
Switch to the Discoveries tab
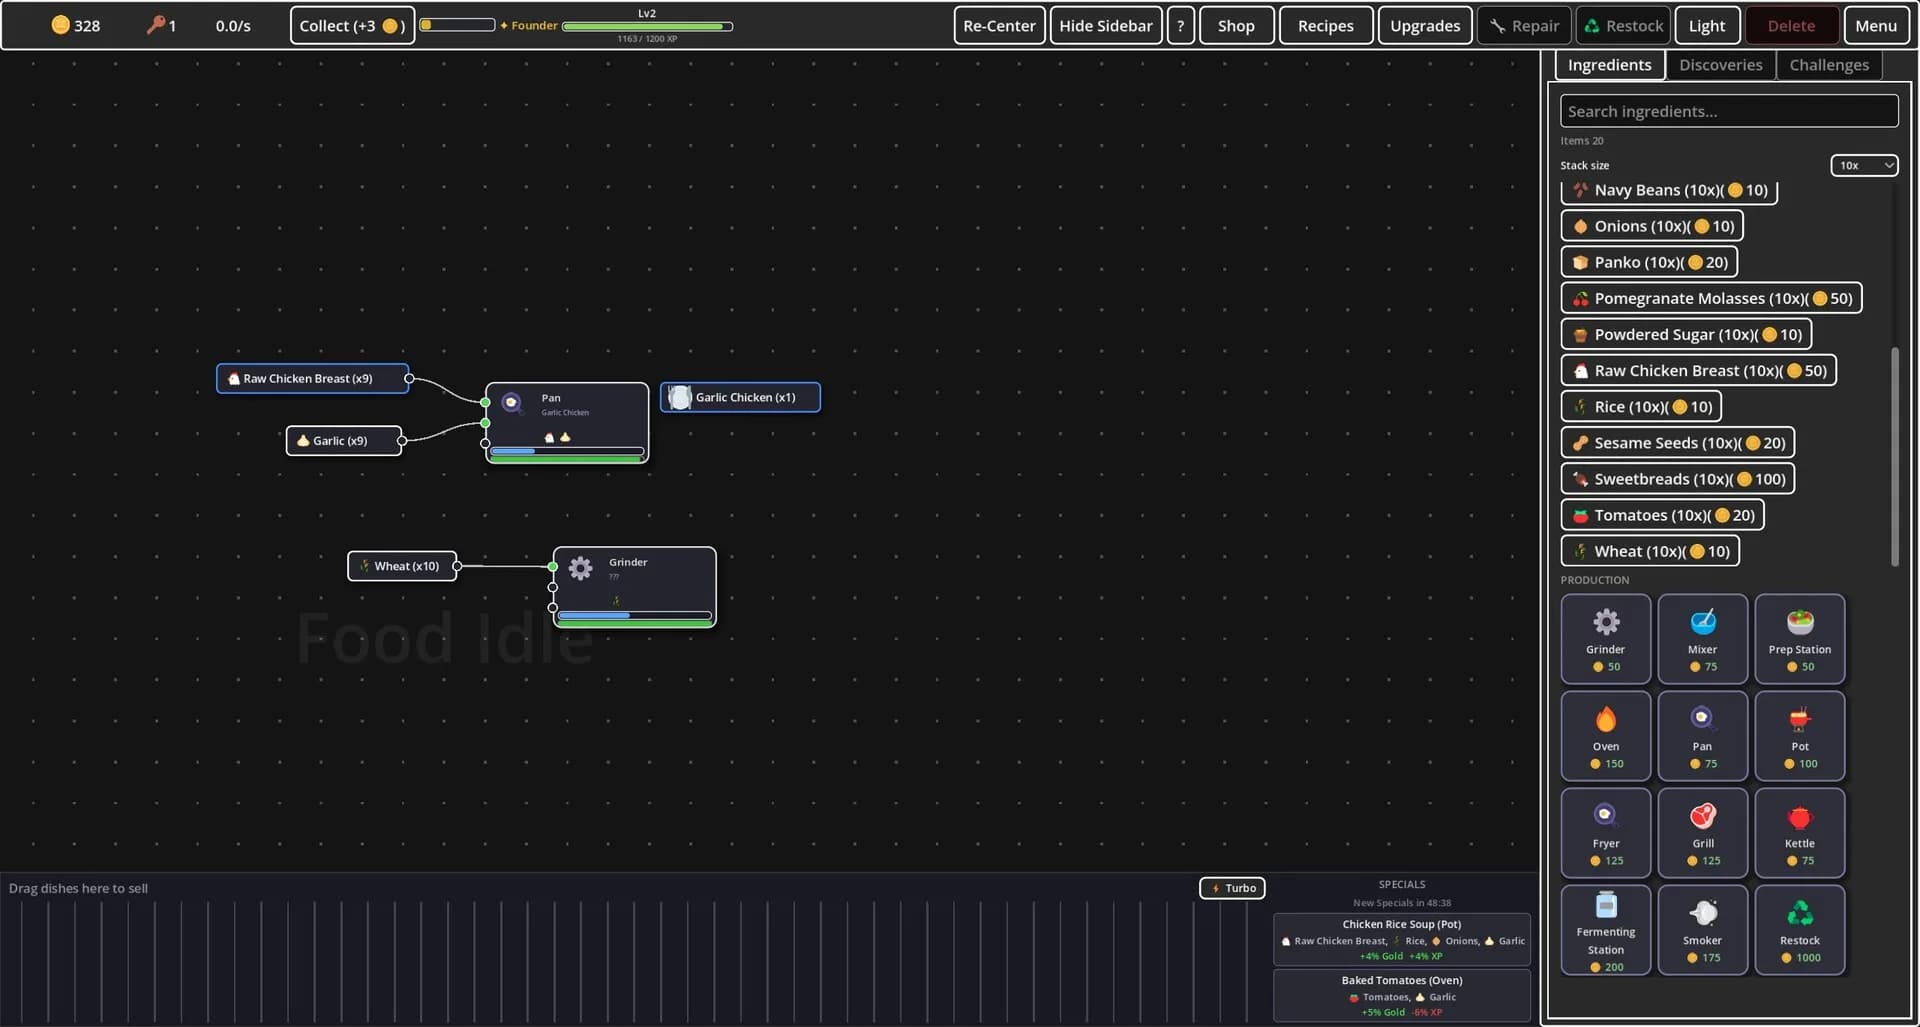[x=1720, y=65]
